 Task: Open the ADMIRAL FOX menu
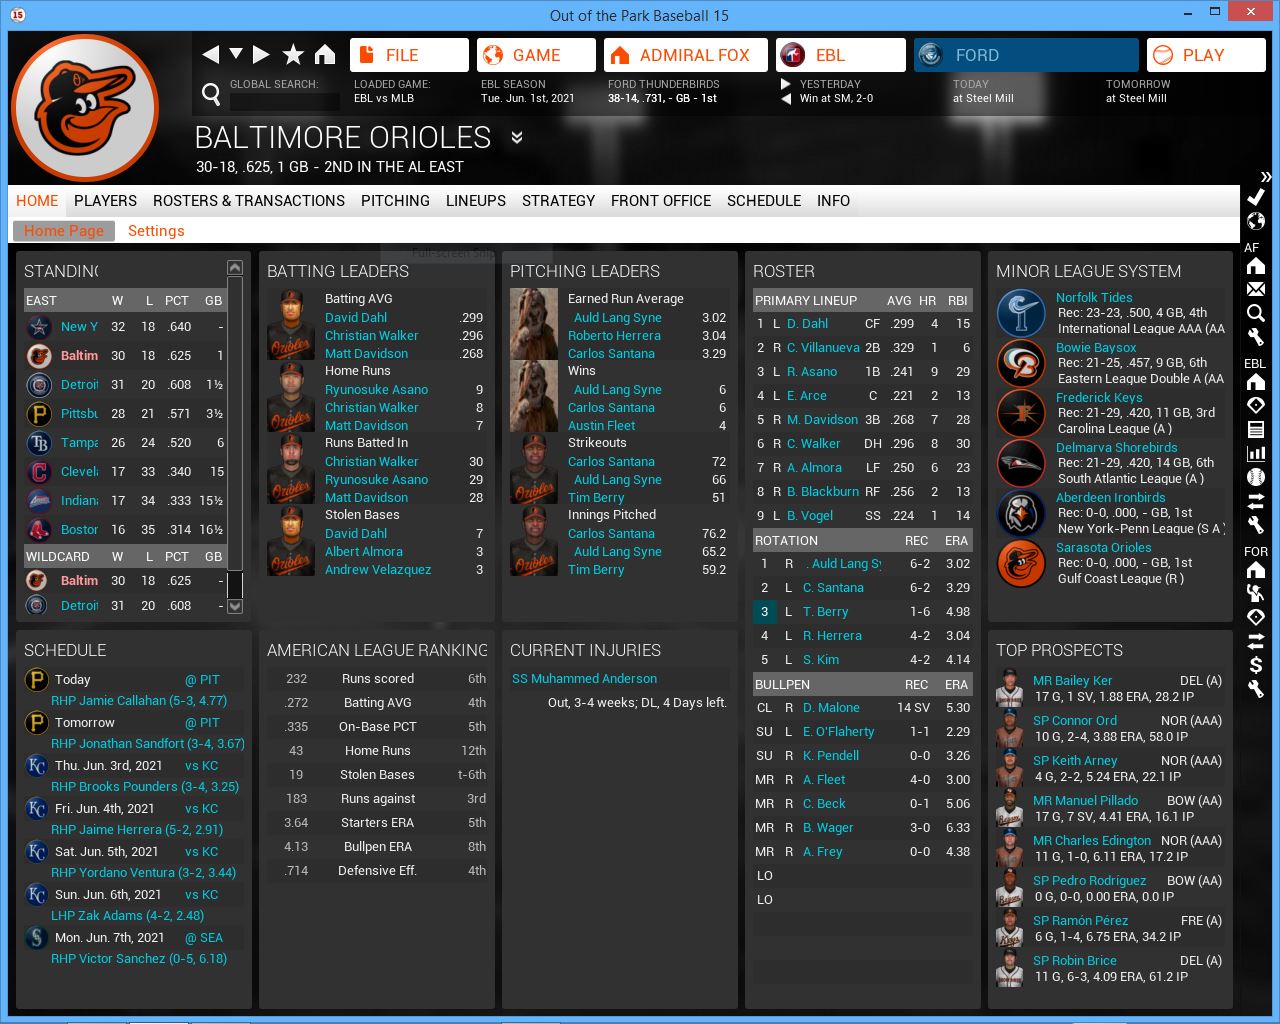(x=686, y=55)
